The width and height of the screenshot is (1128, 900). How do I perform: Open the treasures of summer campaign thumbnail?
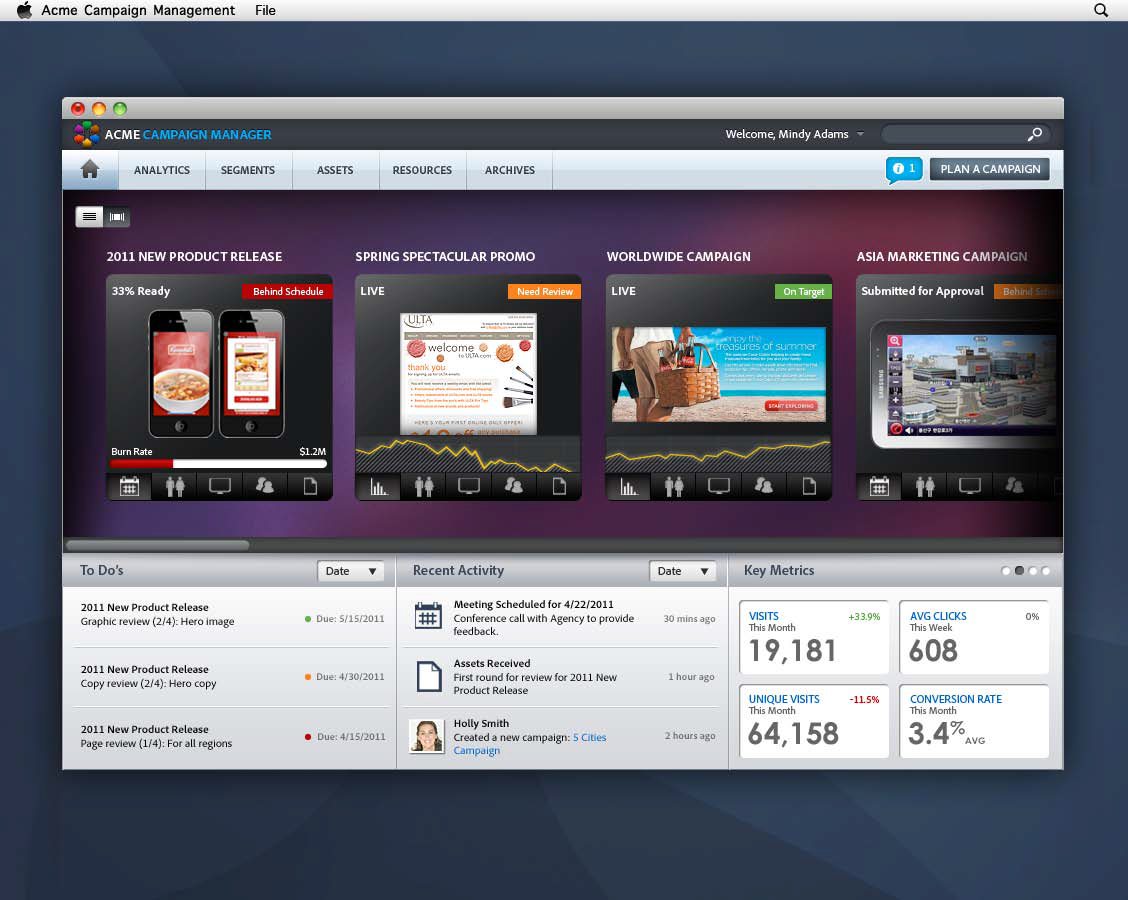point(719,374)
